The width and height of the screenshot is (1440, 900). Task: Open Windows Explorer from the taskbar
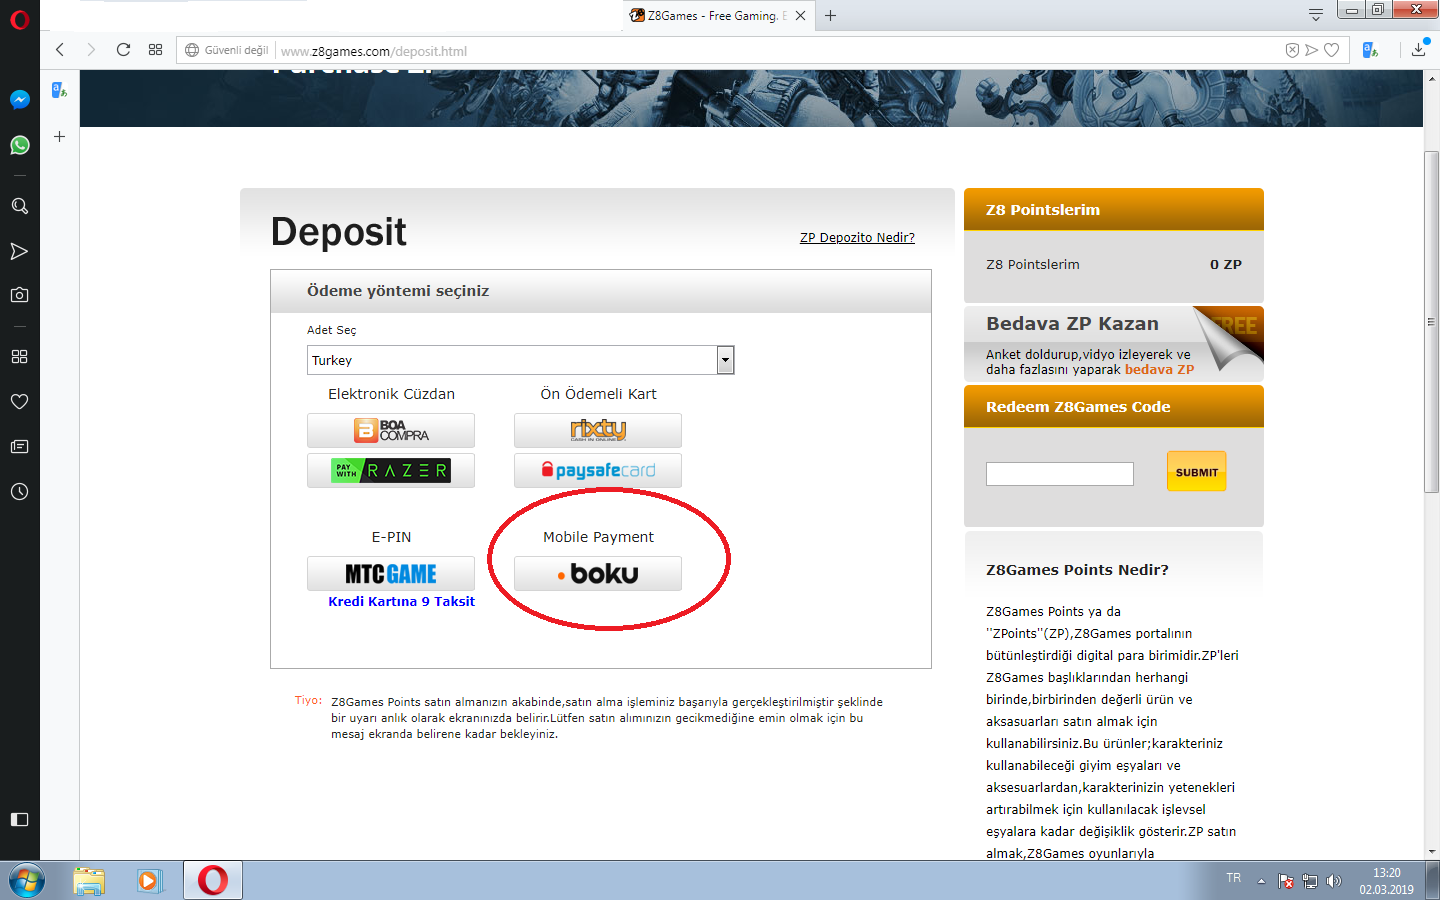[x=89, y=881]
